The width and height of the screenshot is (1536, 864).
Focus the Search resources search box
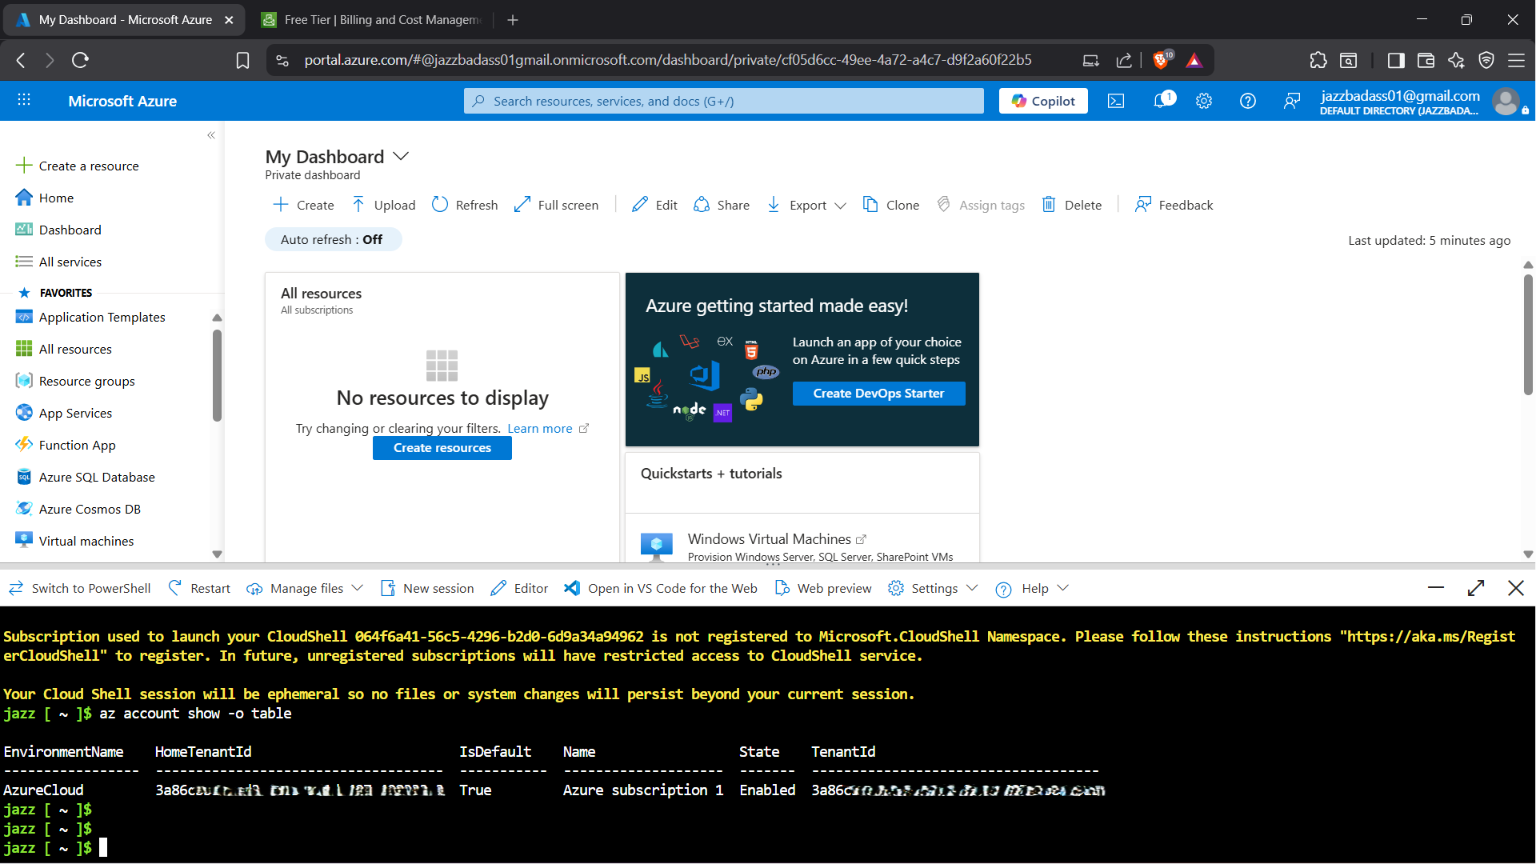(x=724, y=101)
